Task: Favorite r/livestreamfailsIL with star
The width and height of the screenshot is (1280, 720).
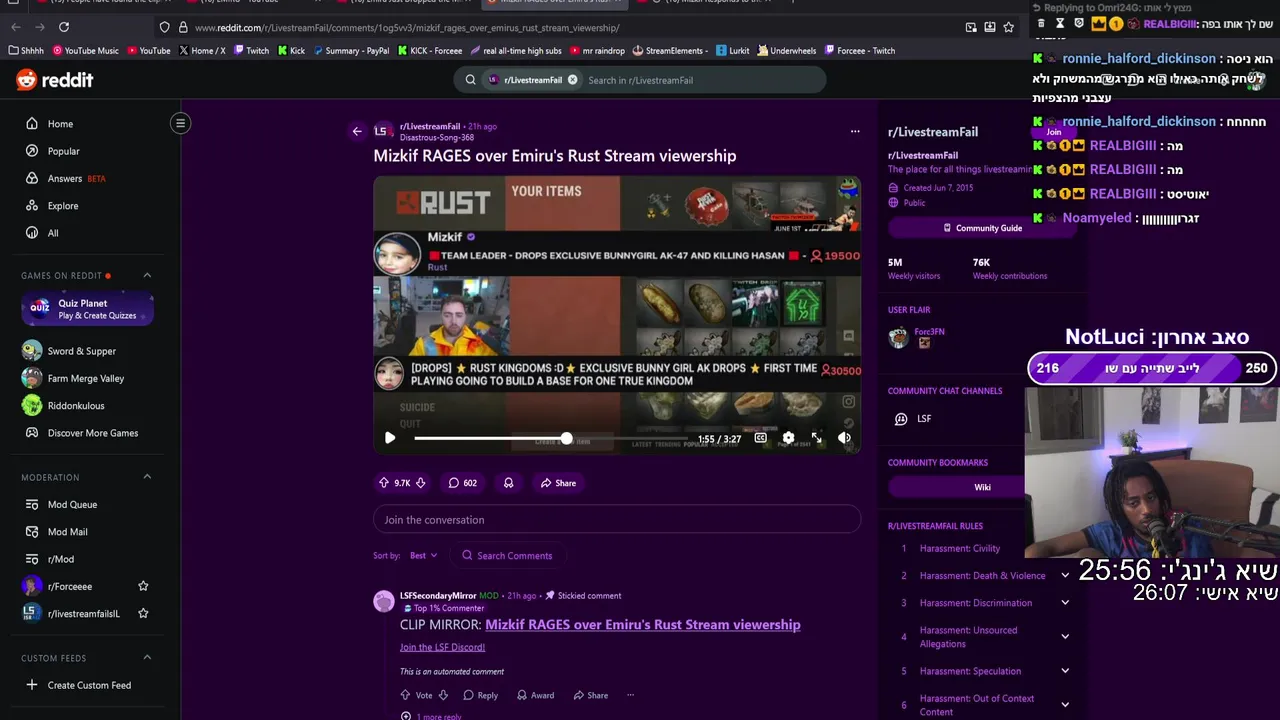Action: click(x=143, y=613)
